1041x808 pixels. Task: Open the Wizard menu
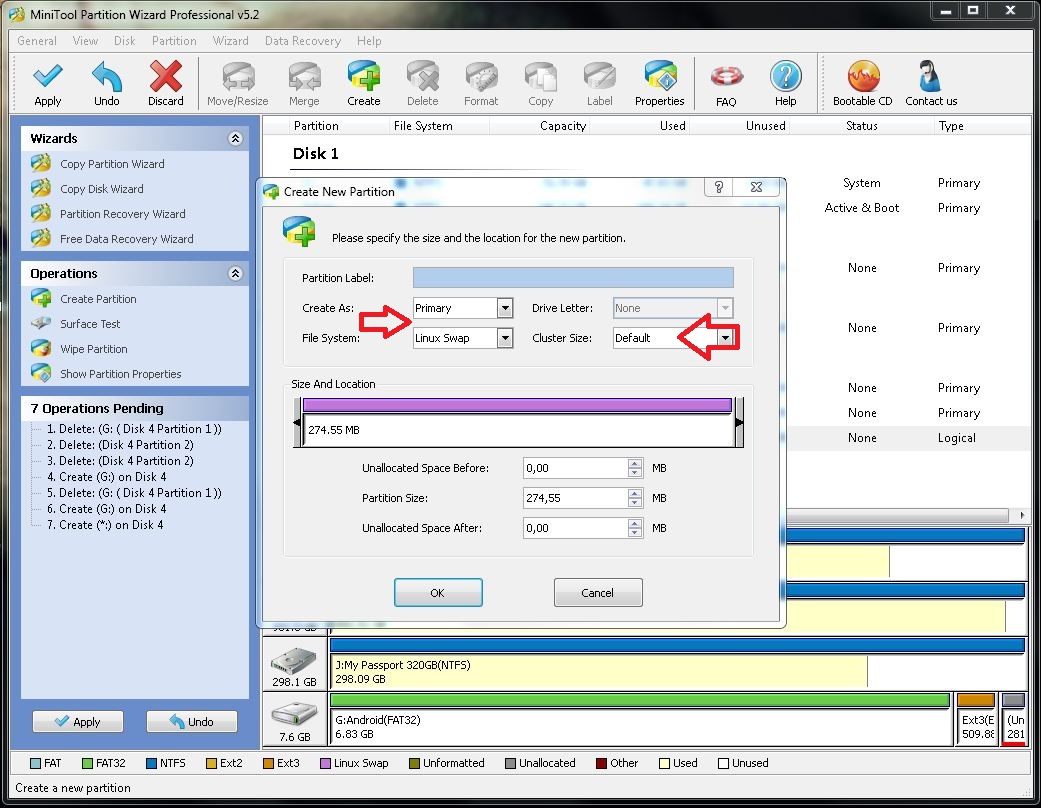[230, 41]
